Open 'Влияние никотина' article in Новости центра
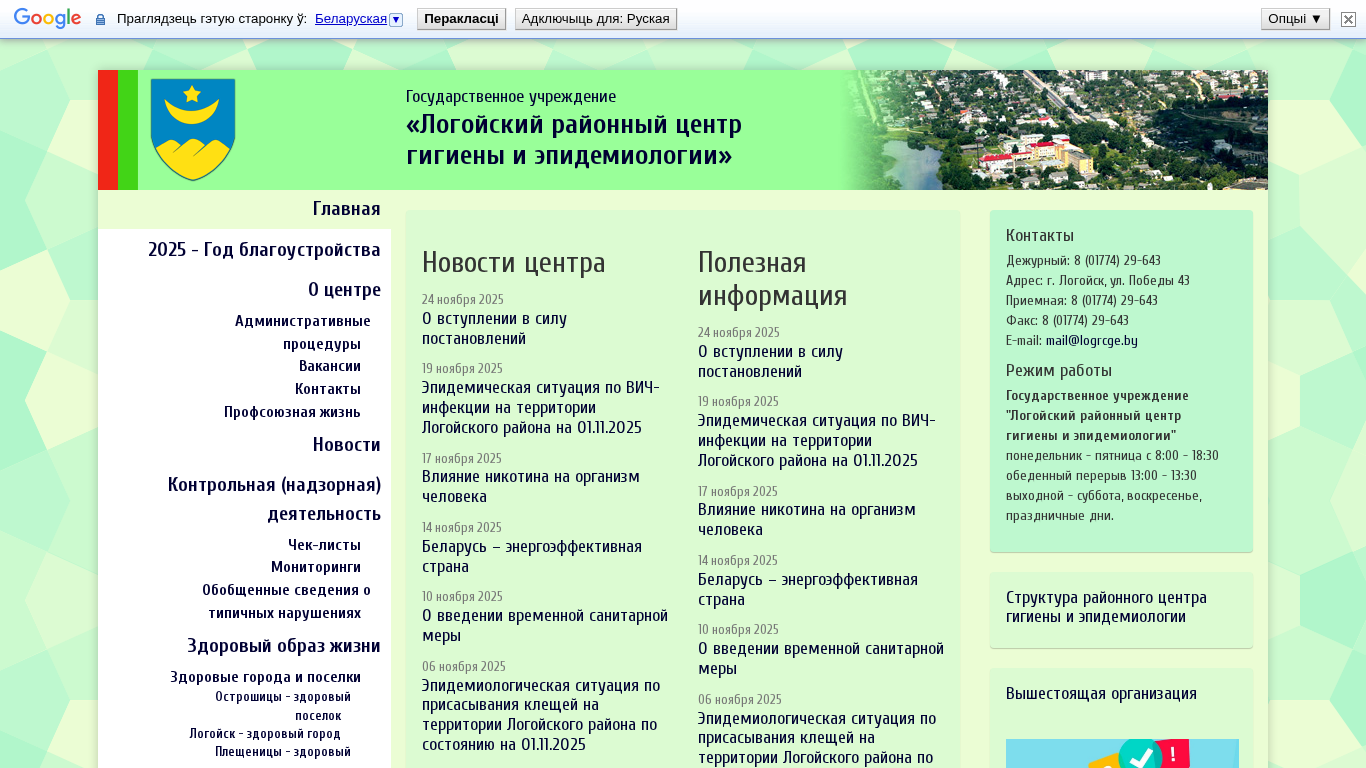The width and height of the screenshot is (1366, 768). point(531,487)
